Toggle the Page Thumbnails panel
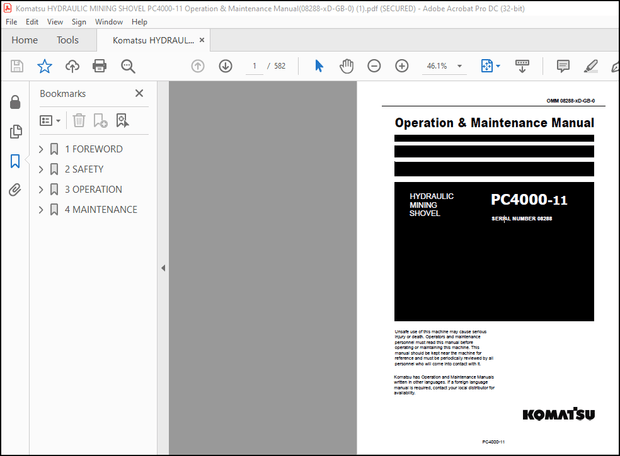 15,132
